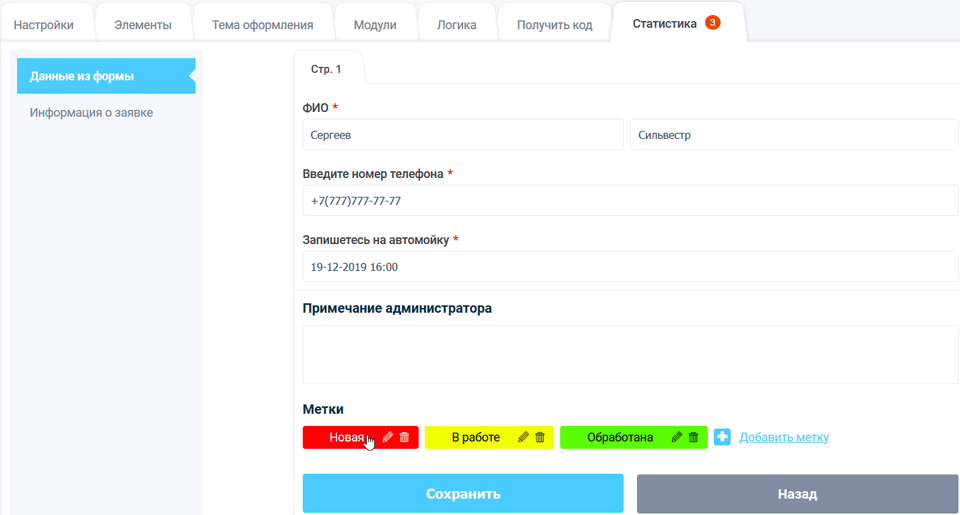Screen dimensions: 960x515
Task: Edit the red Новая label pencil icon
Action: tap(388, 437)
